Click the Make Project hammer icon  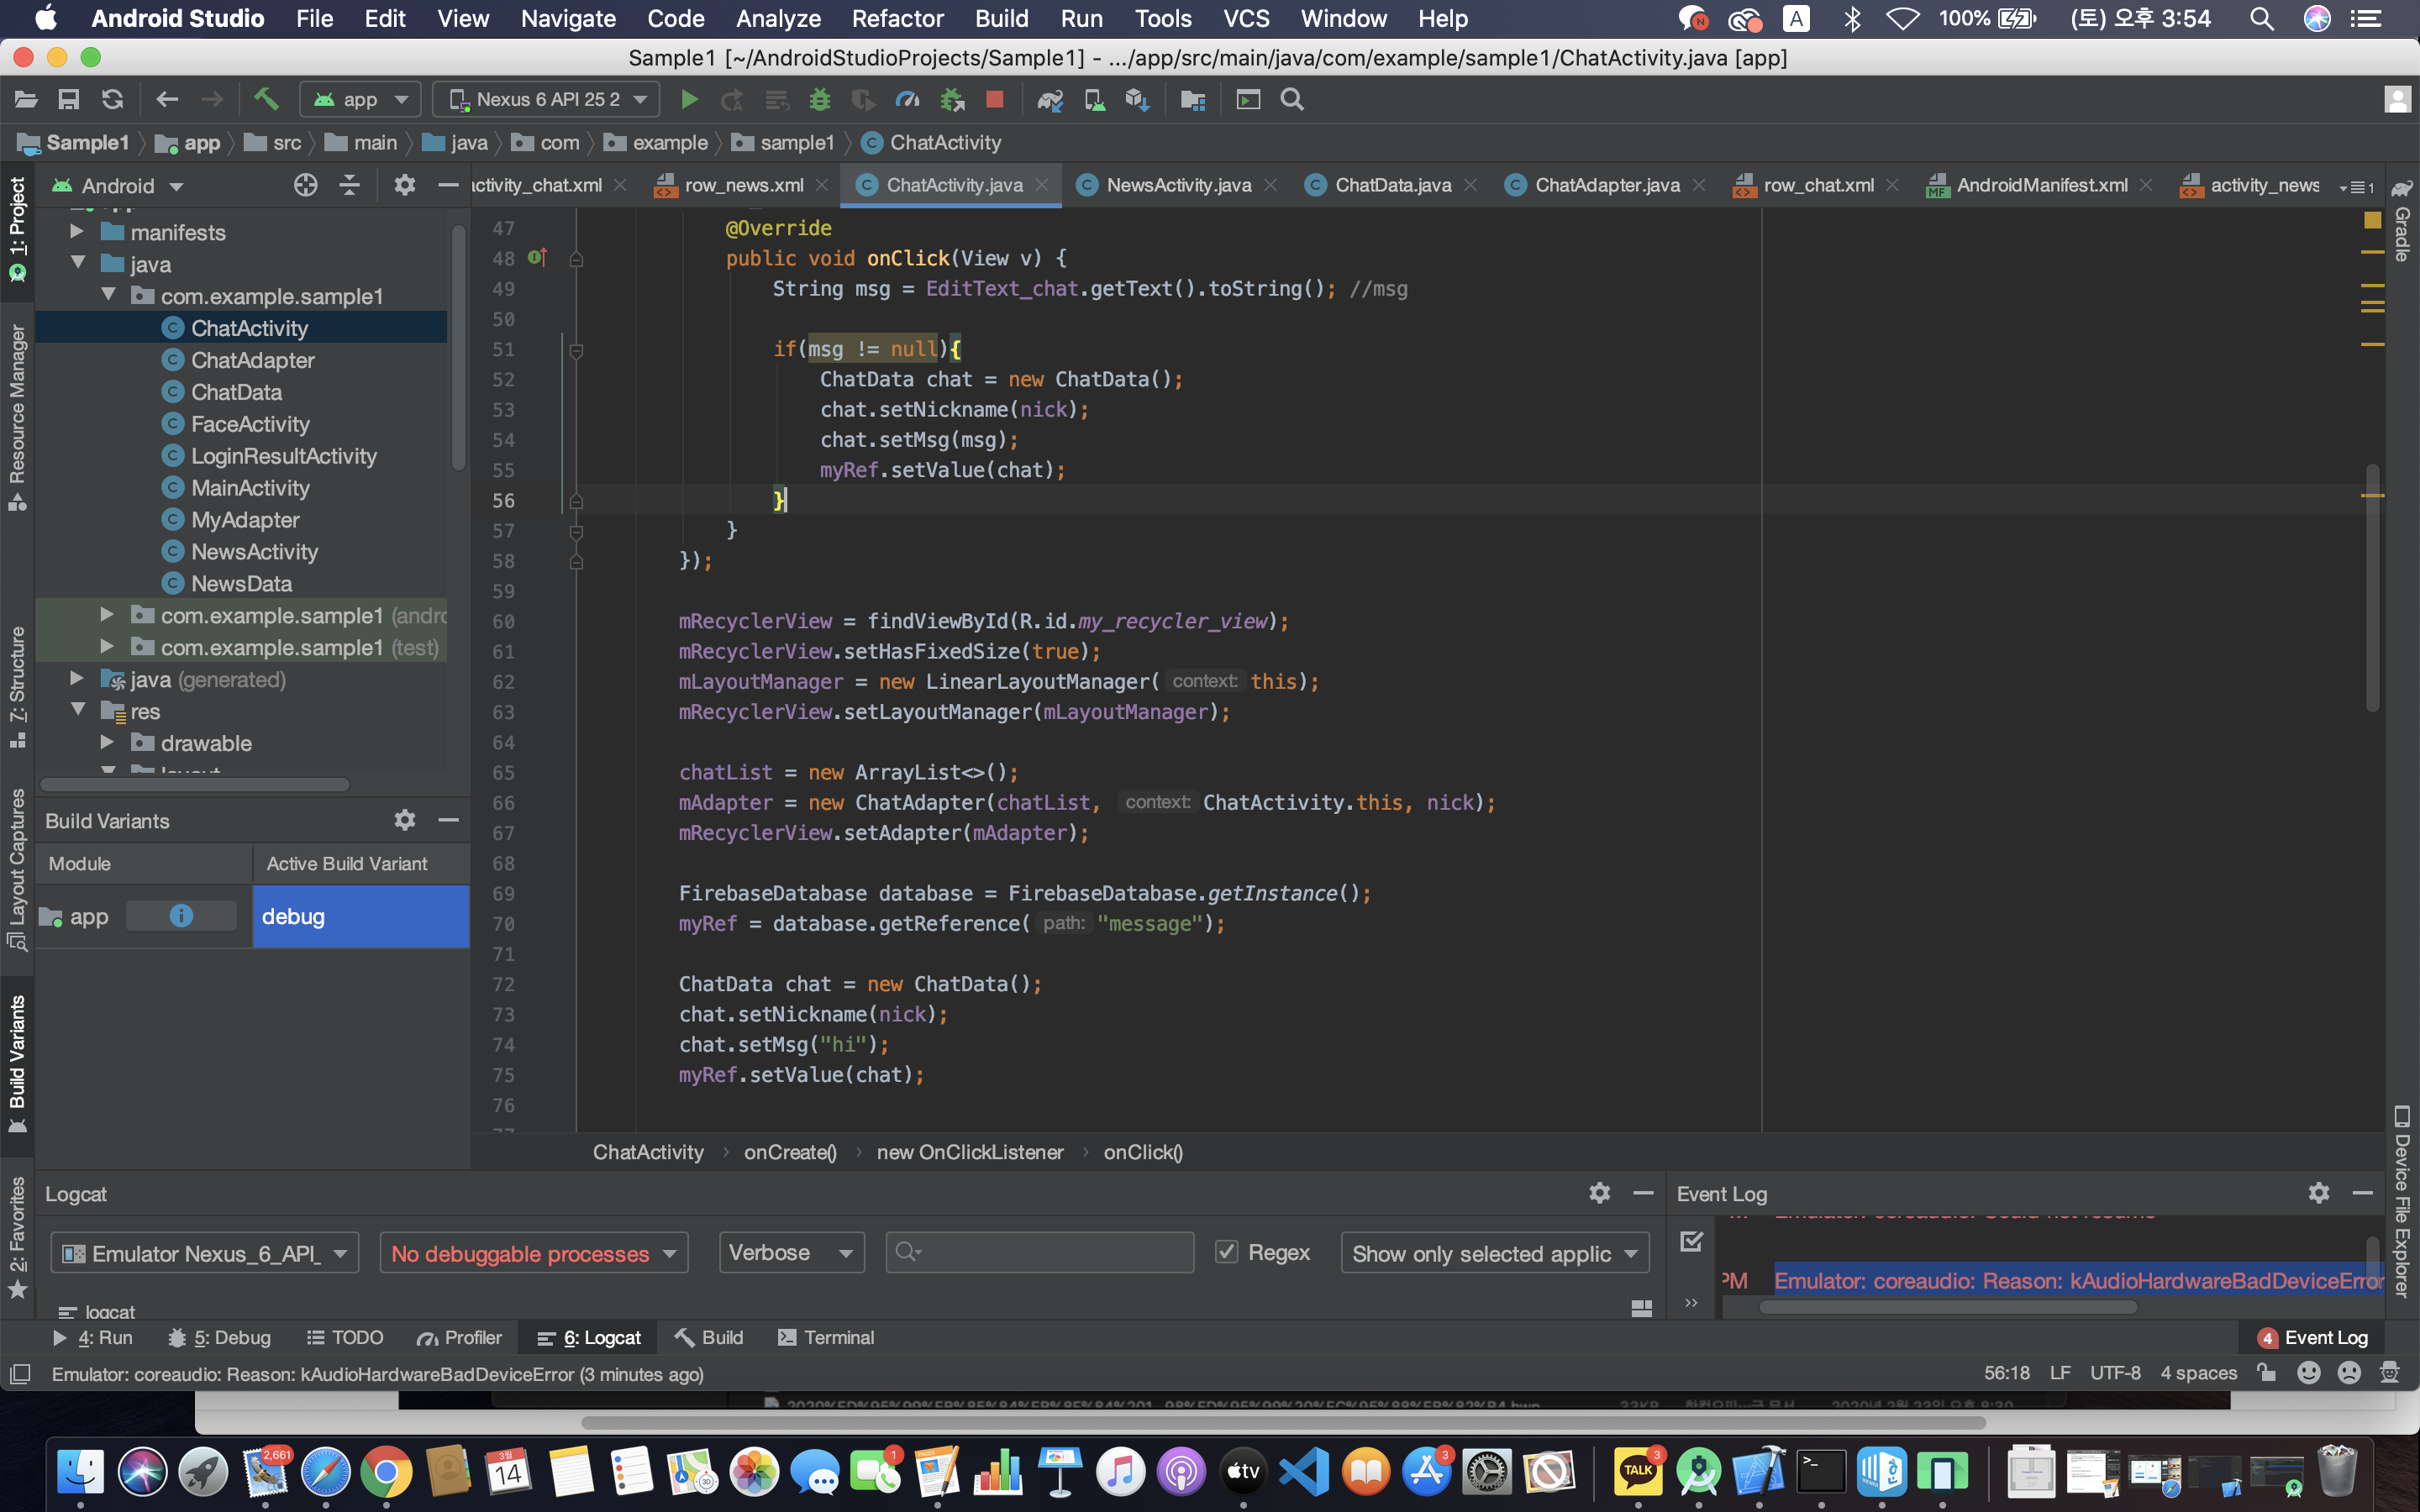tap(265, 99)
